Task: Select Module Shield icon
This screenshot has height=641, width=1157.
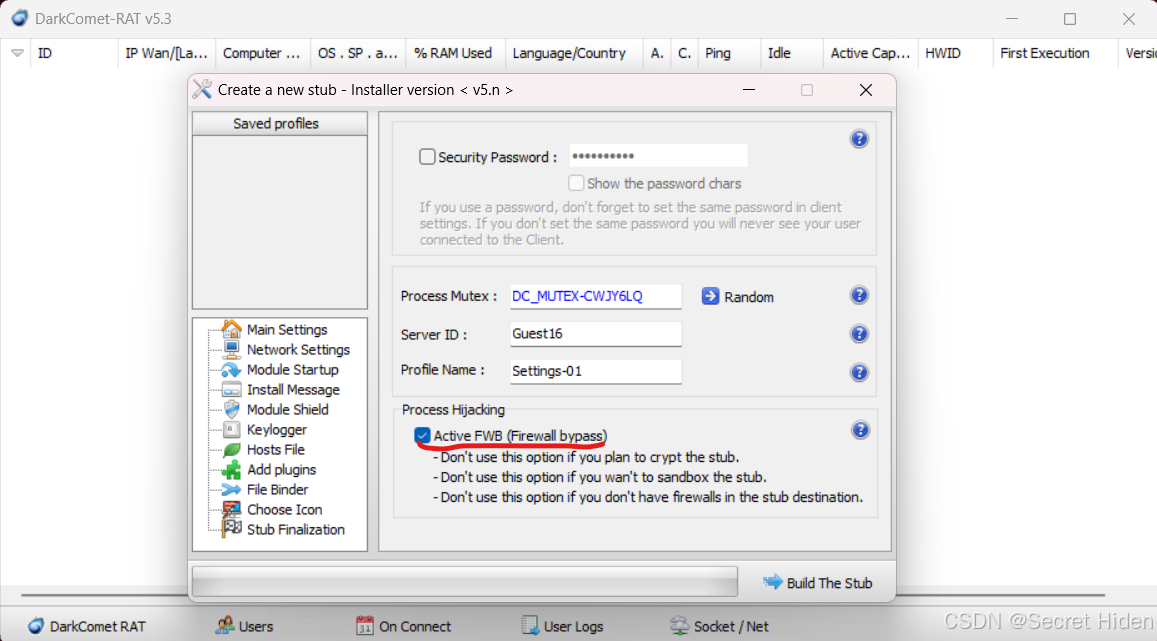Action: click(232, 409)
